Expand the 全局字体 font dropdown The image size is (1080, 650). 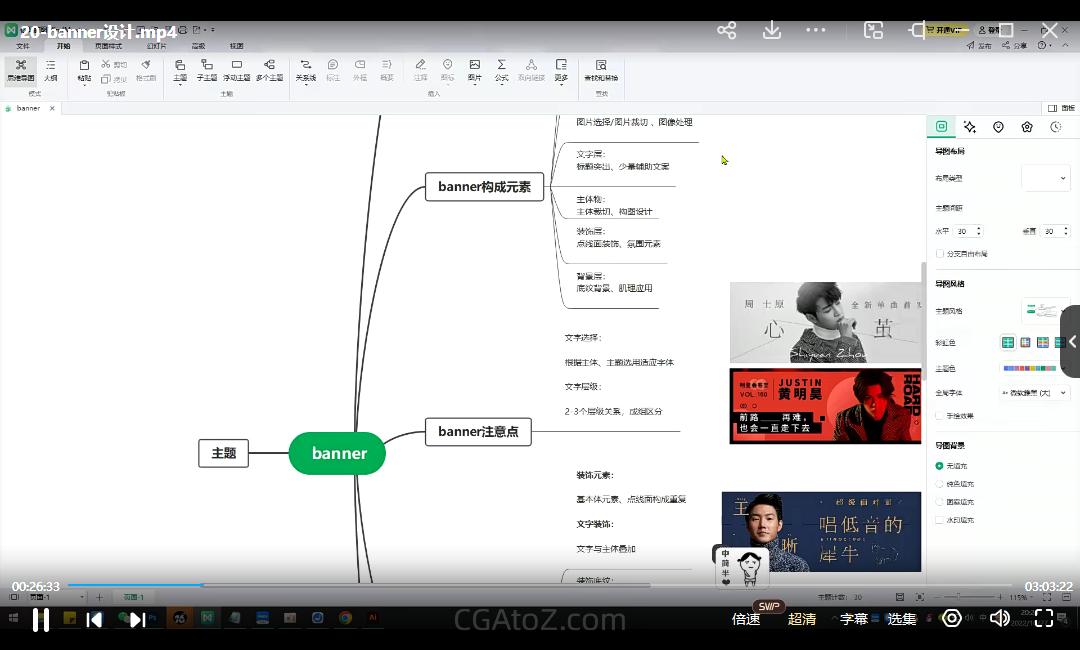tap(1035, 393)
